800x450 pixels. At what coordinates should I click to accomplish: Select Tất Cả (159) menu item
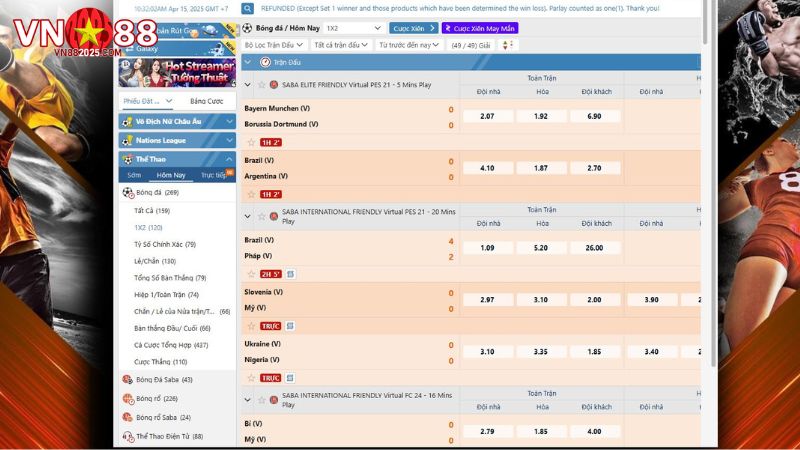pyautogui.click(x=152, y=211)
